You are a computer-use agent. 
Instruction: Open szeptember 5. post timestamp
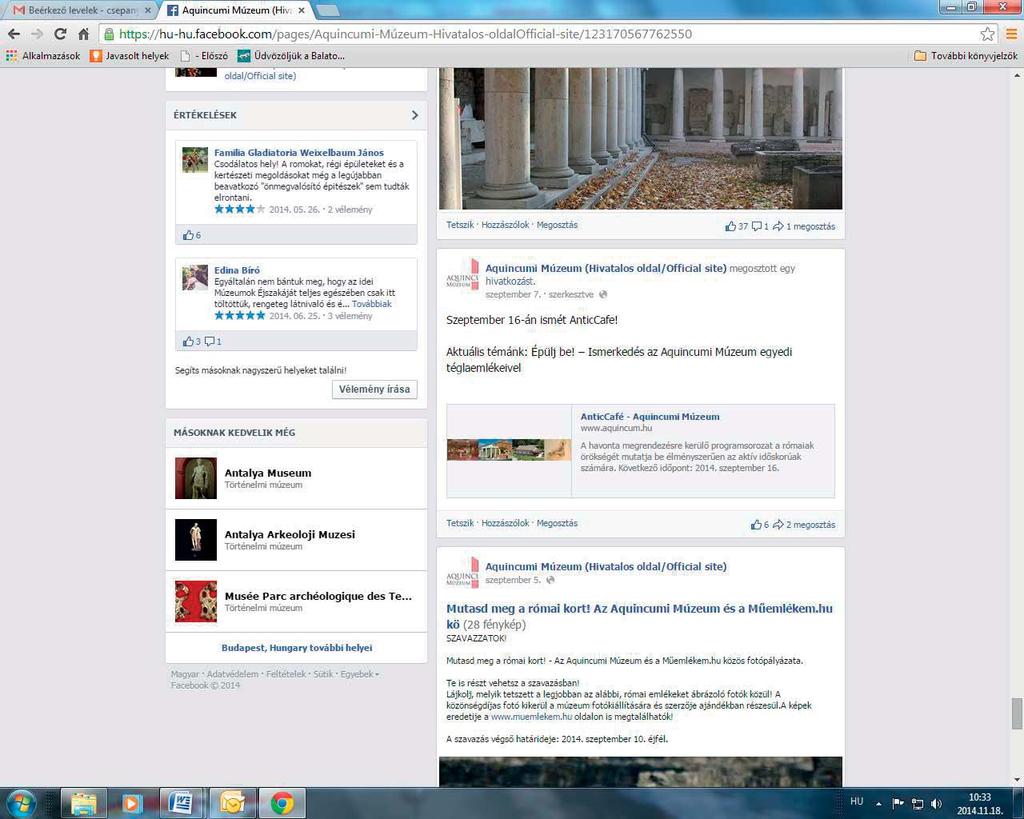[x=513, y=580]
